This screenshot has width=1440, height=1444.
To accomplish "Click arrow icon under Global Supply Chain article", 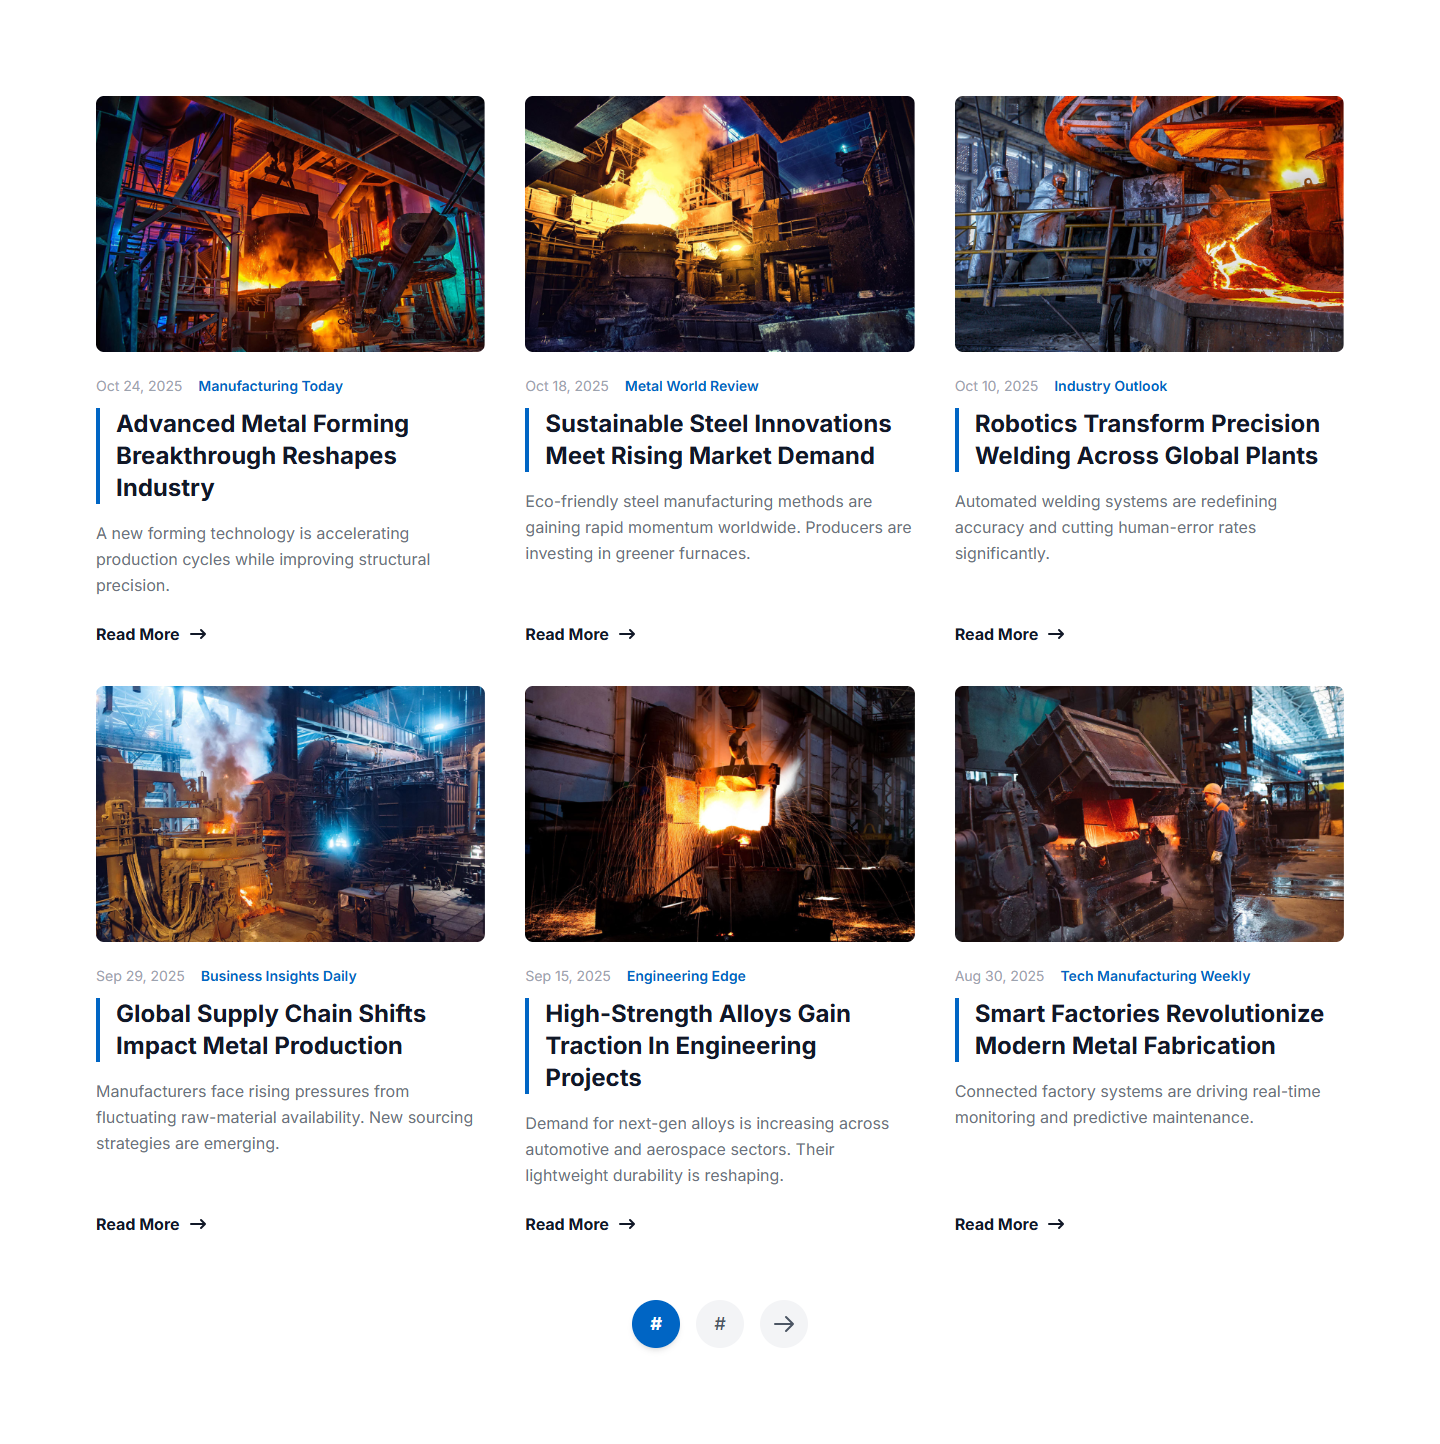I will point(198,1224).
